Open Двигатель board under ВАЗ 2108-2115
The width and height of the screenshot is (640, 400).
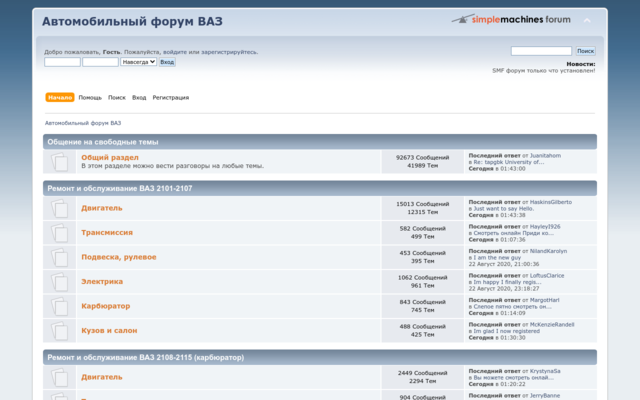(102, 377)
